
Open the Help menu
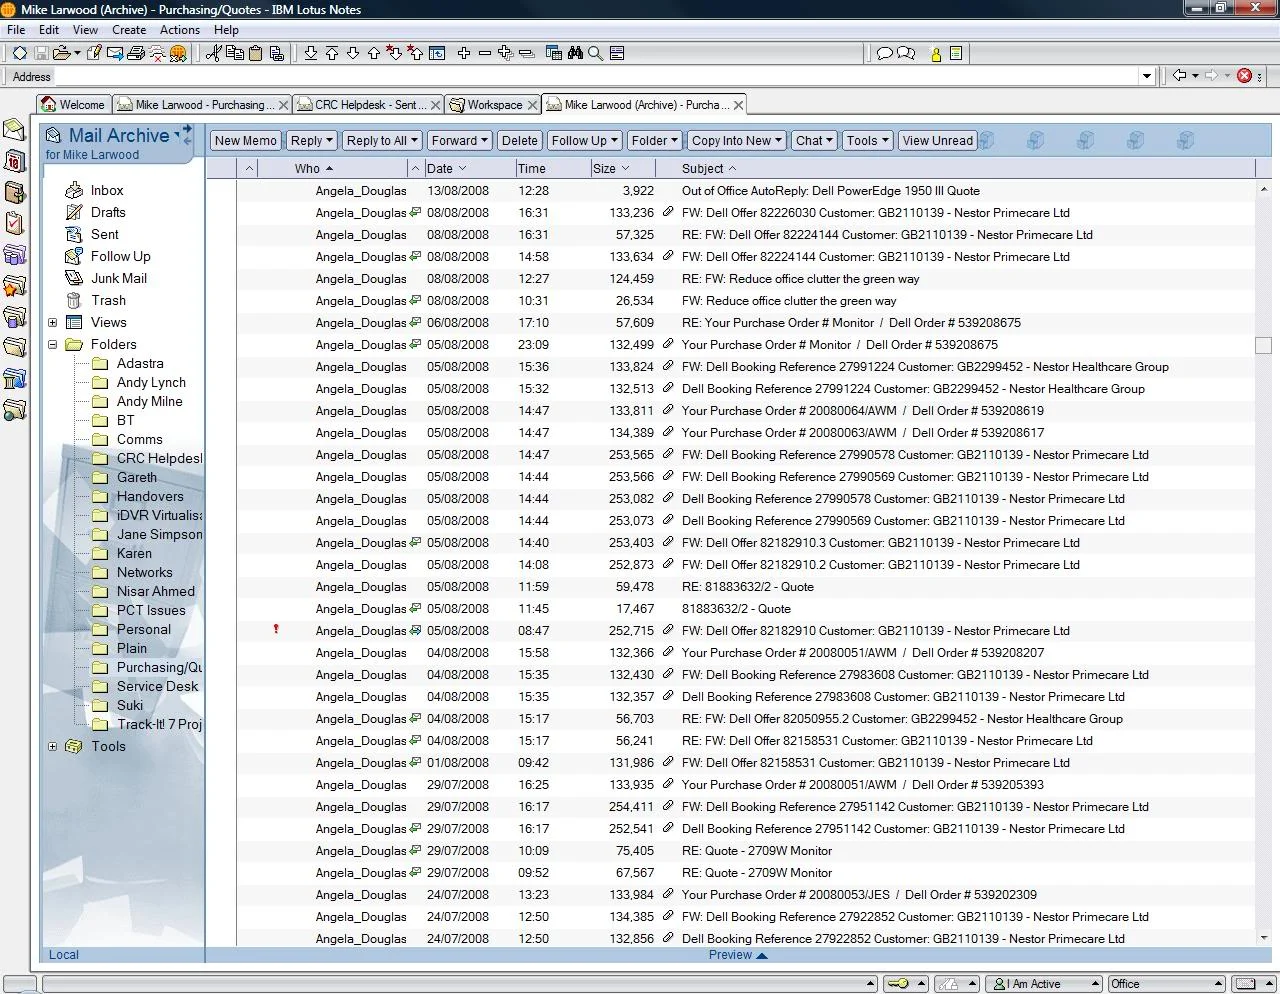click(226, 30)
